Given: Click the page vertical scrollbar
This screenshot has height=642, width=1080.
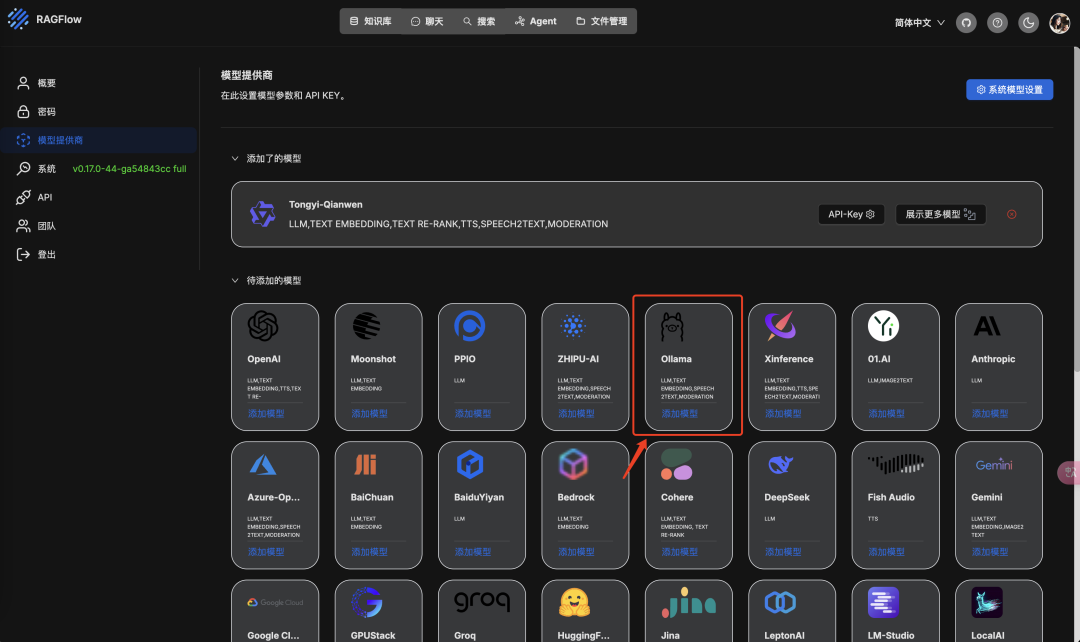Looking at the screenshot, I should (1076, 209).
